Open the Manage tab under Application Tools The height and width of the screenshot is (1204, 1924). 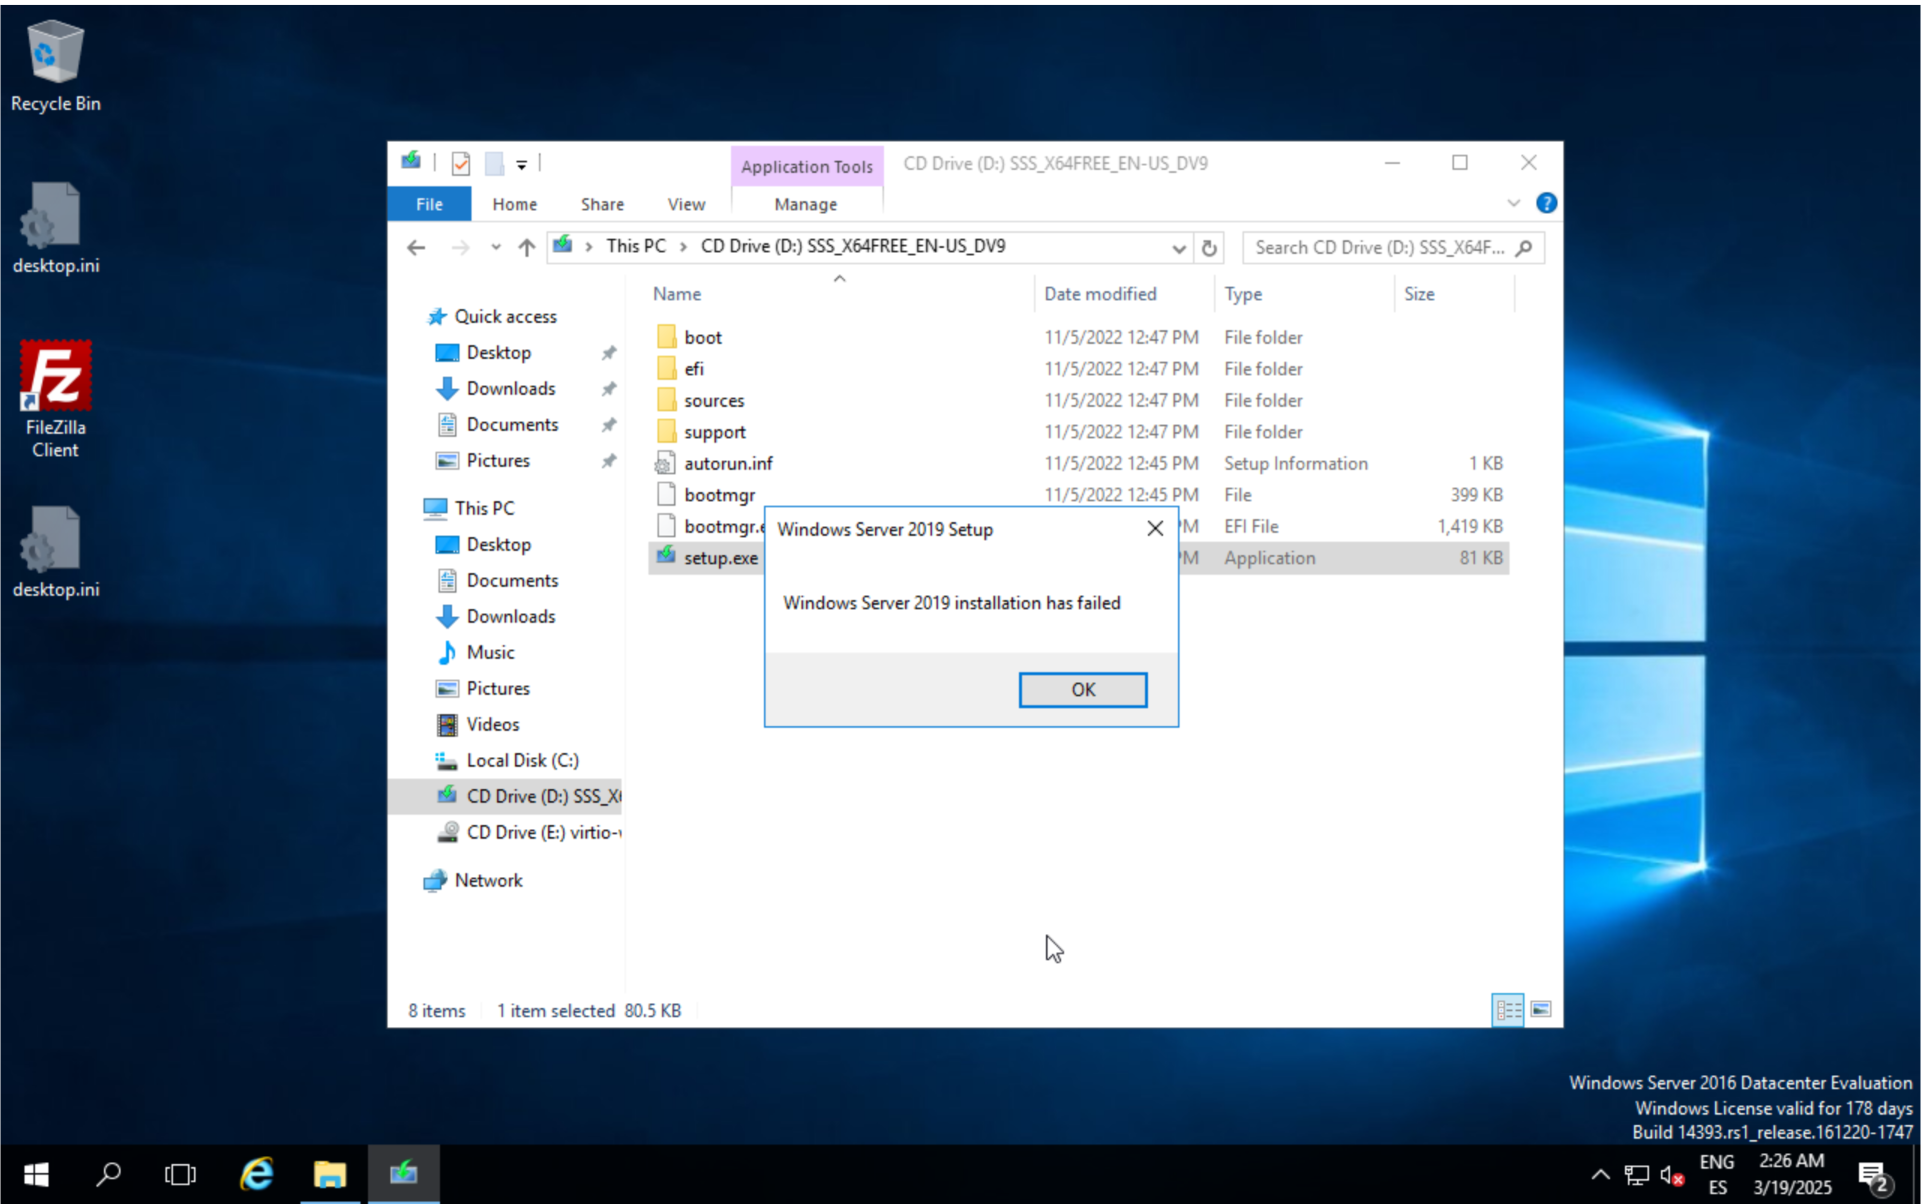(805, 204)
